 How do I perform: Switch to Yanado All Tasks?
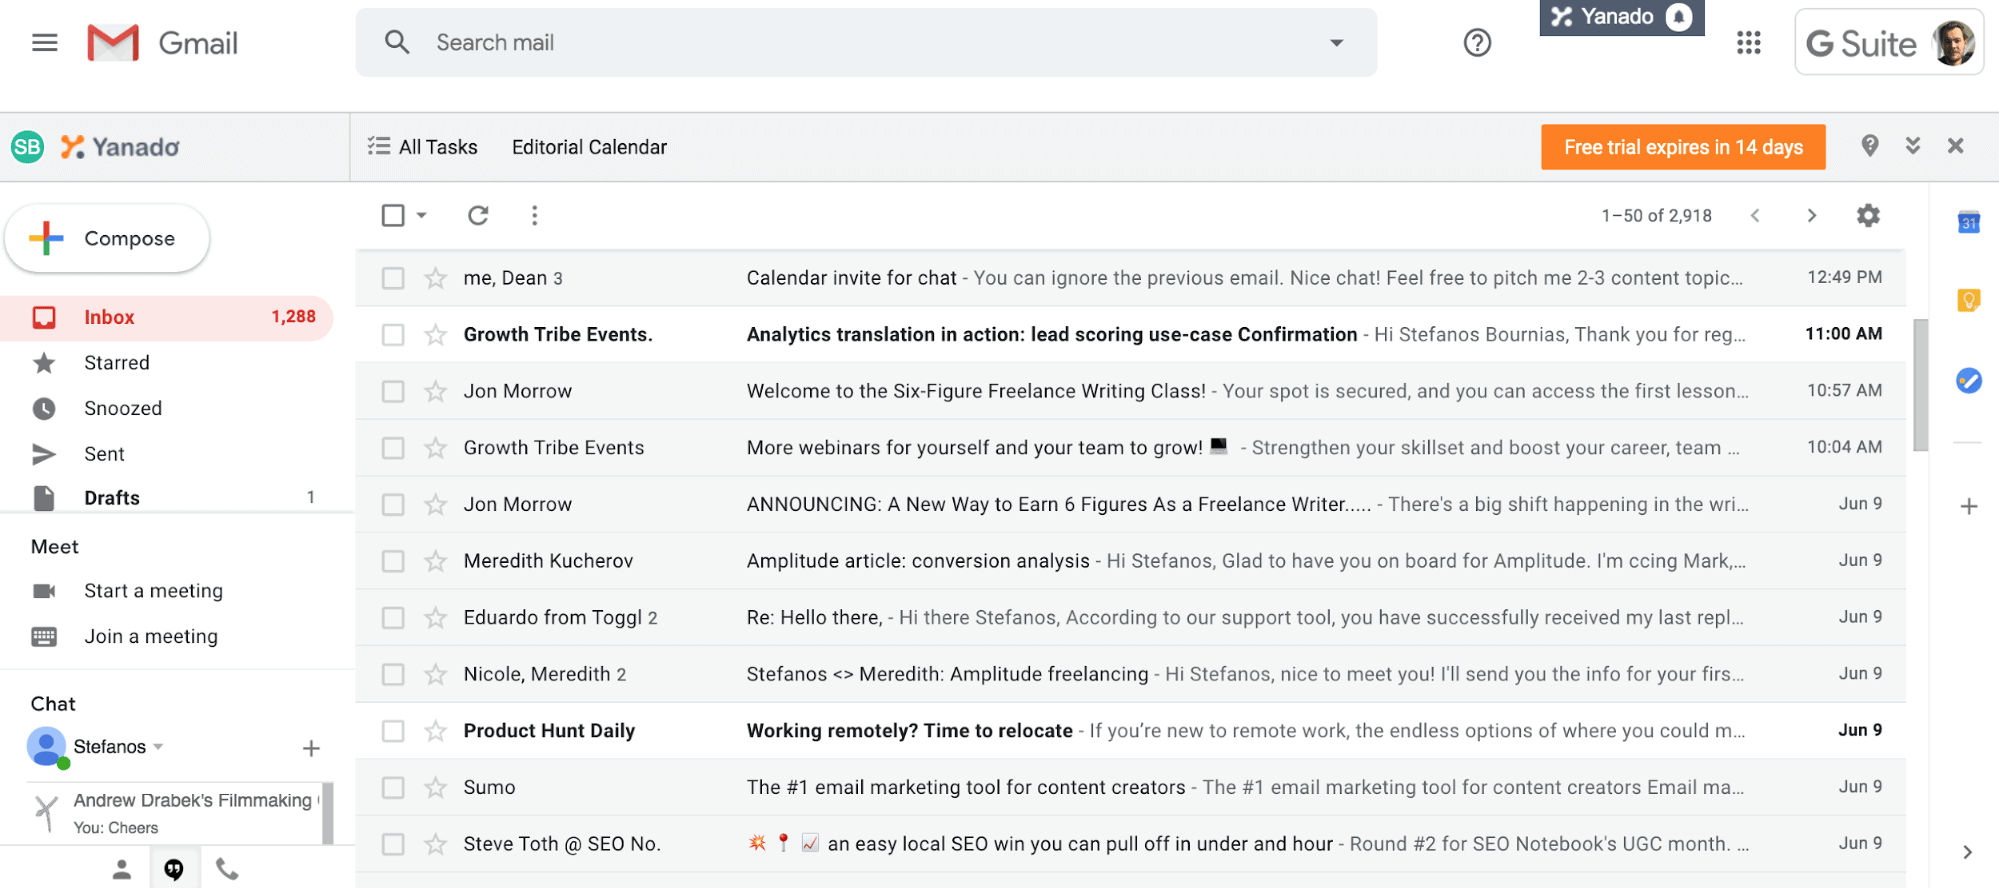(423, 147)
